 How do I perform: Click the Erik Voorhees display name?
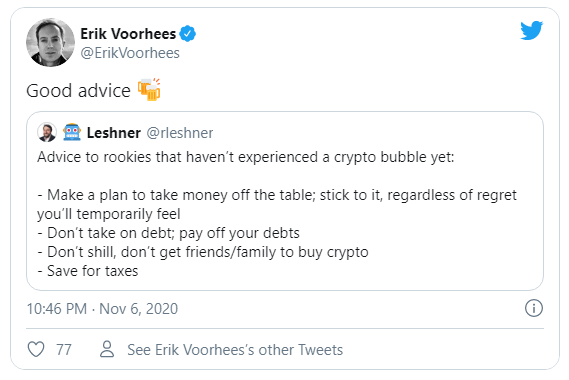coord(128,34)
